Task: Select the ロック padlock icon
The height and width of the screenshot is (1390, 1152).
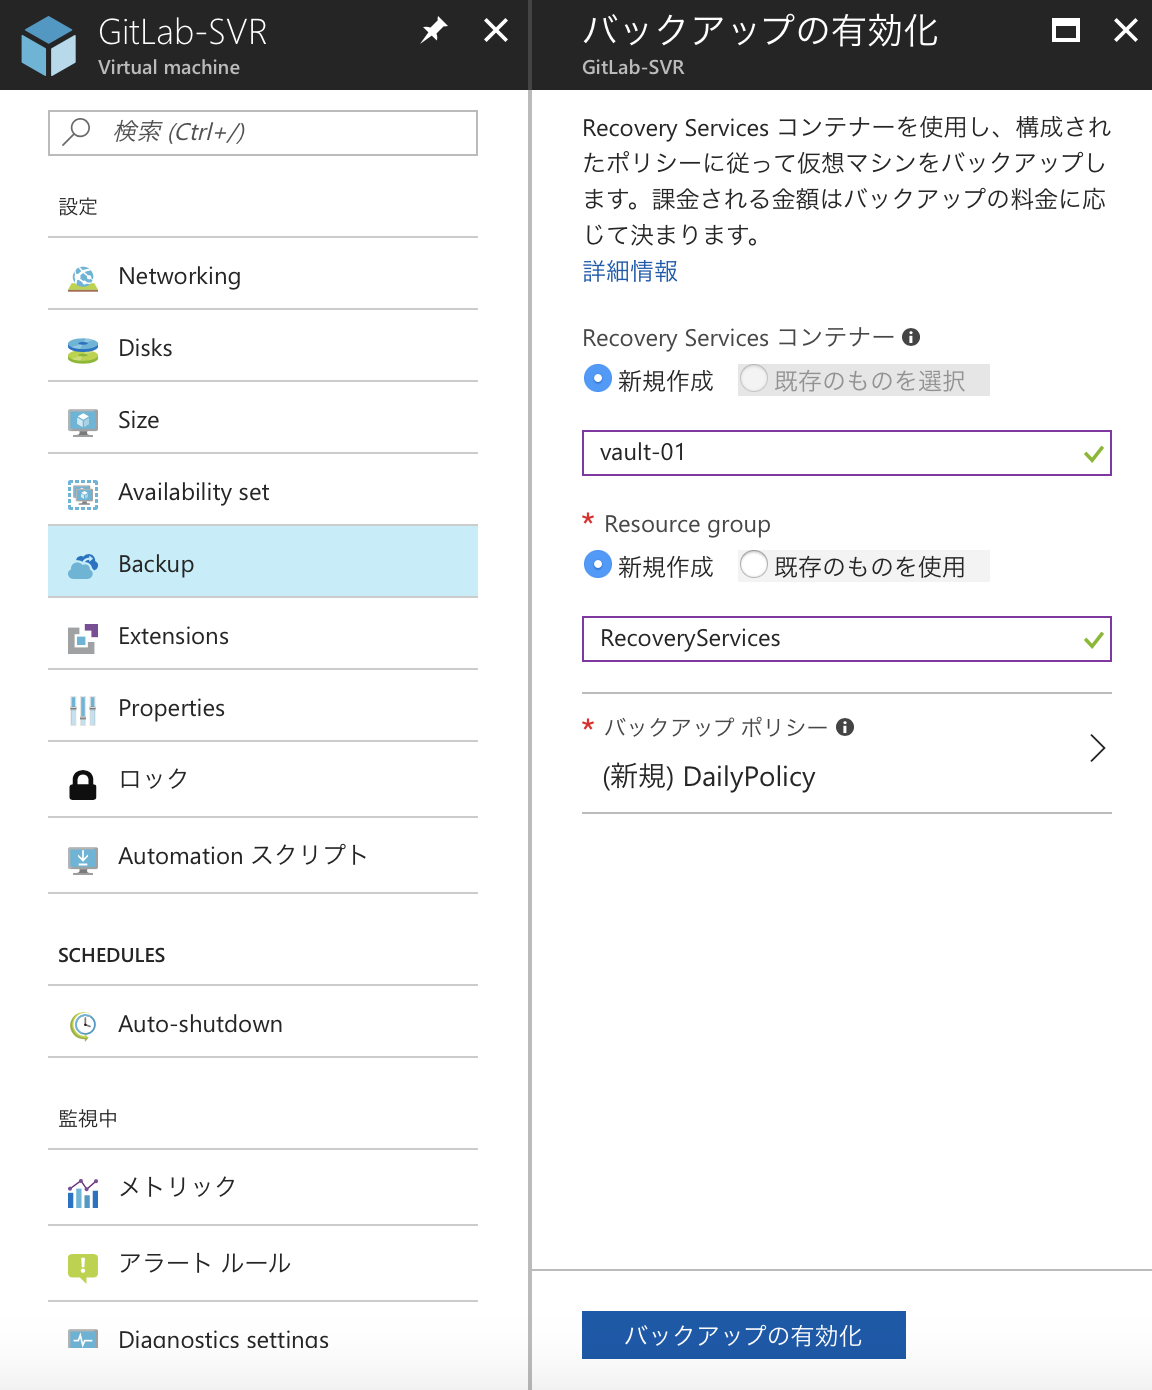Action: coord(83,780)
